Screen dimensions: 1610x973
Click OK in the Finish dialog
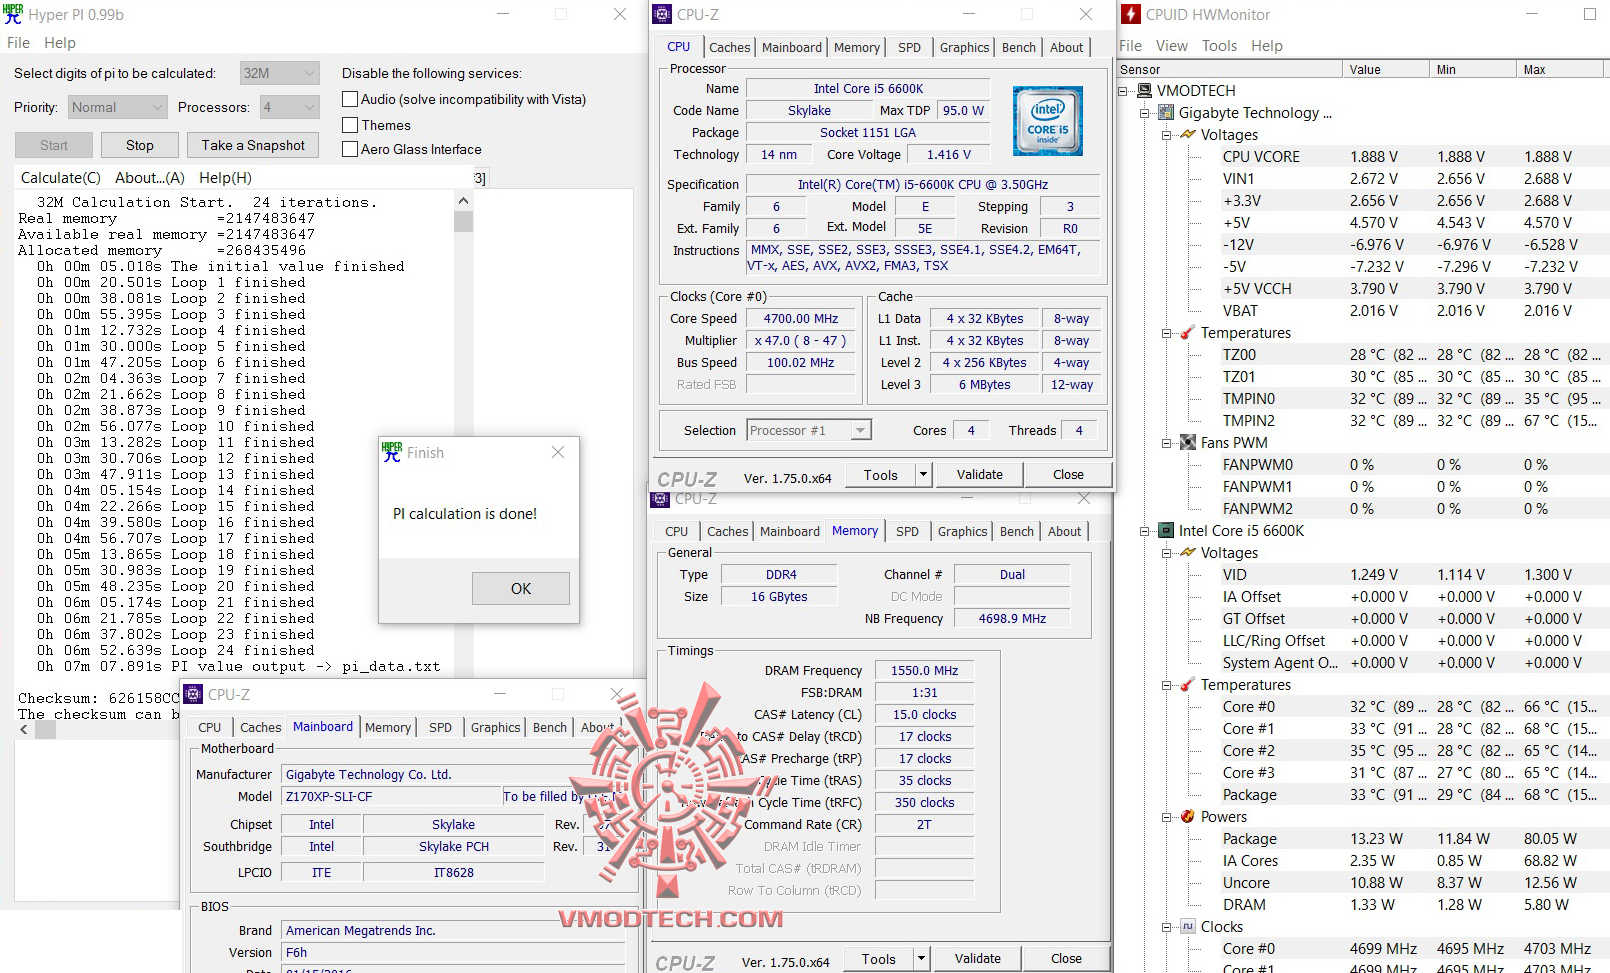click(521, 588)
